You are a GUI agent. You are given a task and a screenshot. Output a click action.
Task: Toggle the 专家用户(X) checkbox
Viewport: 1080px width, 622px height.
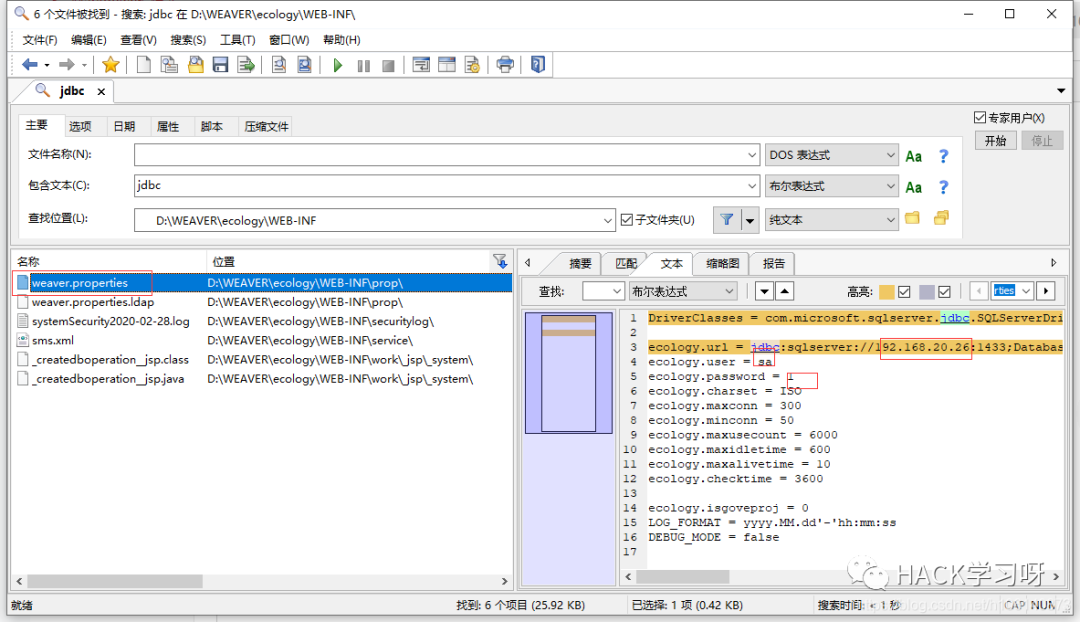point(980,118)
